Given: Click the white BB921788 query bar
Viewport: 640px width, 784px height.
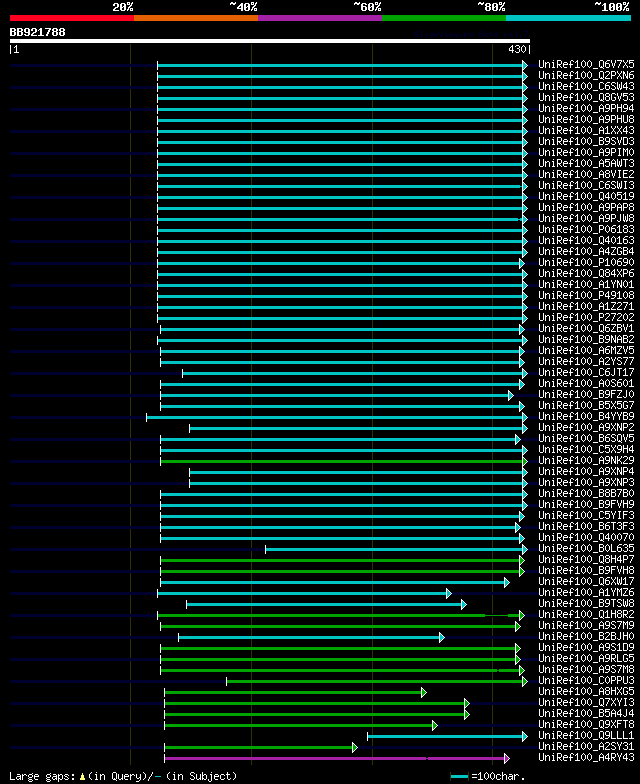Looking at the screenshot, I should click(x=270, y=41).
